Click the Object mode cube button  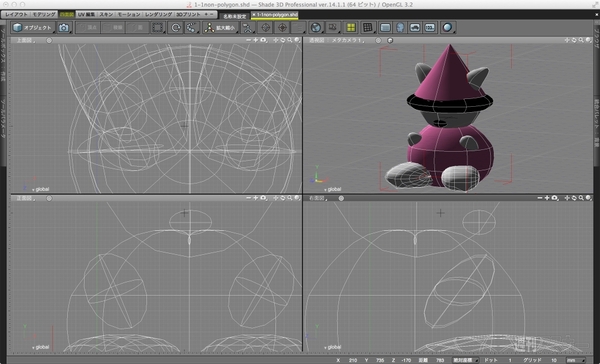pyautogui.click(x=33, y=28)
